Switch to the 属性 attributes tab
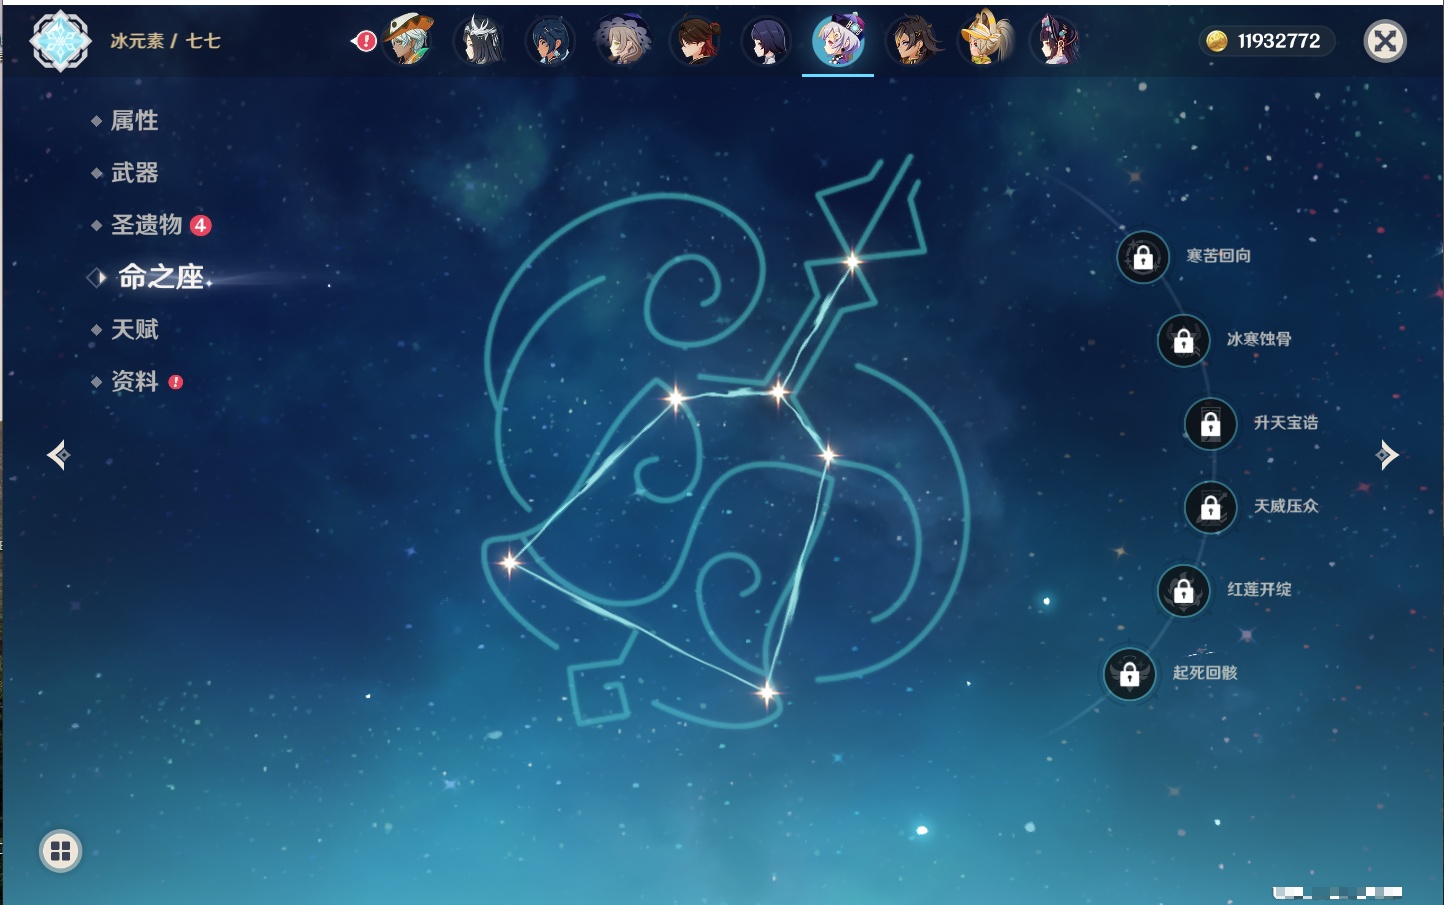This screenshot has height=905, width=1444. tap(134, 121)
